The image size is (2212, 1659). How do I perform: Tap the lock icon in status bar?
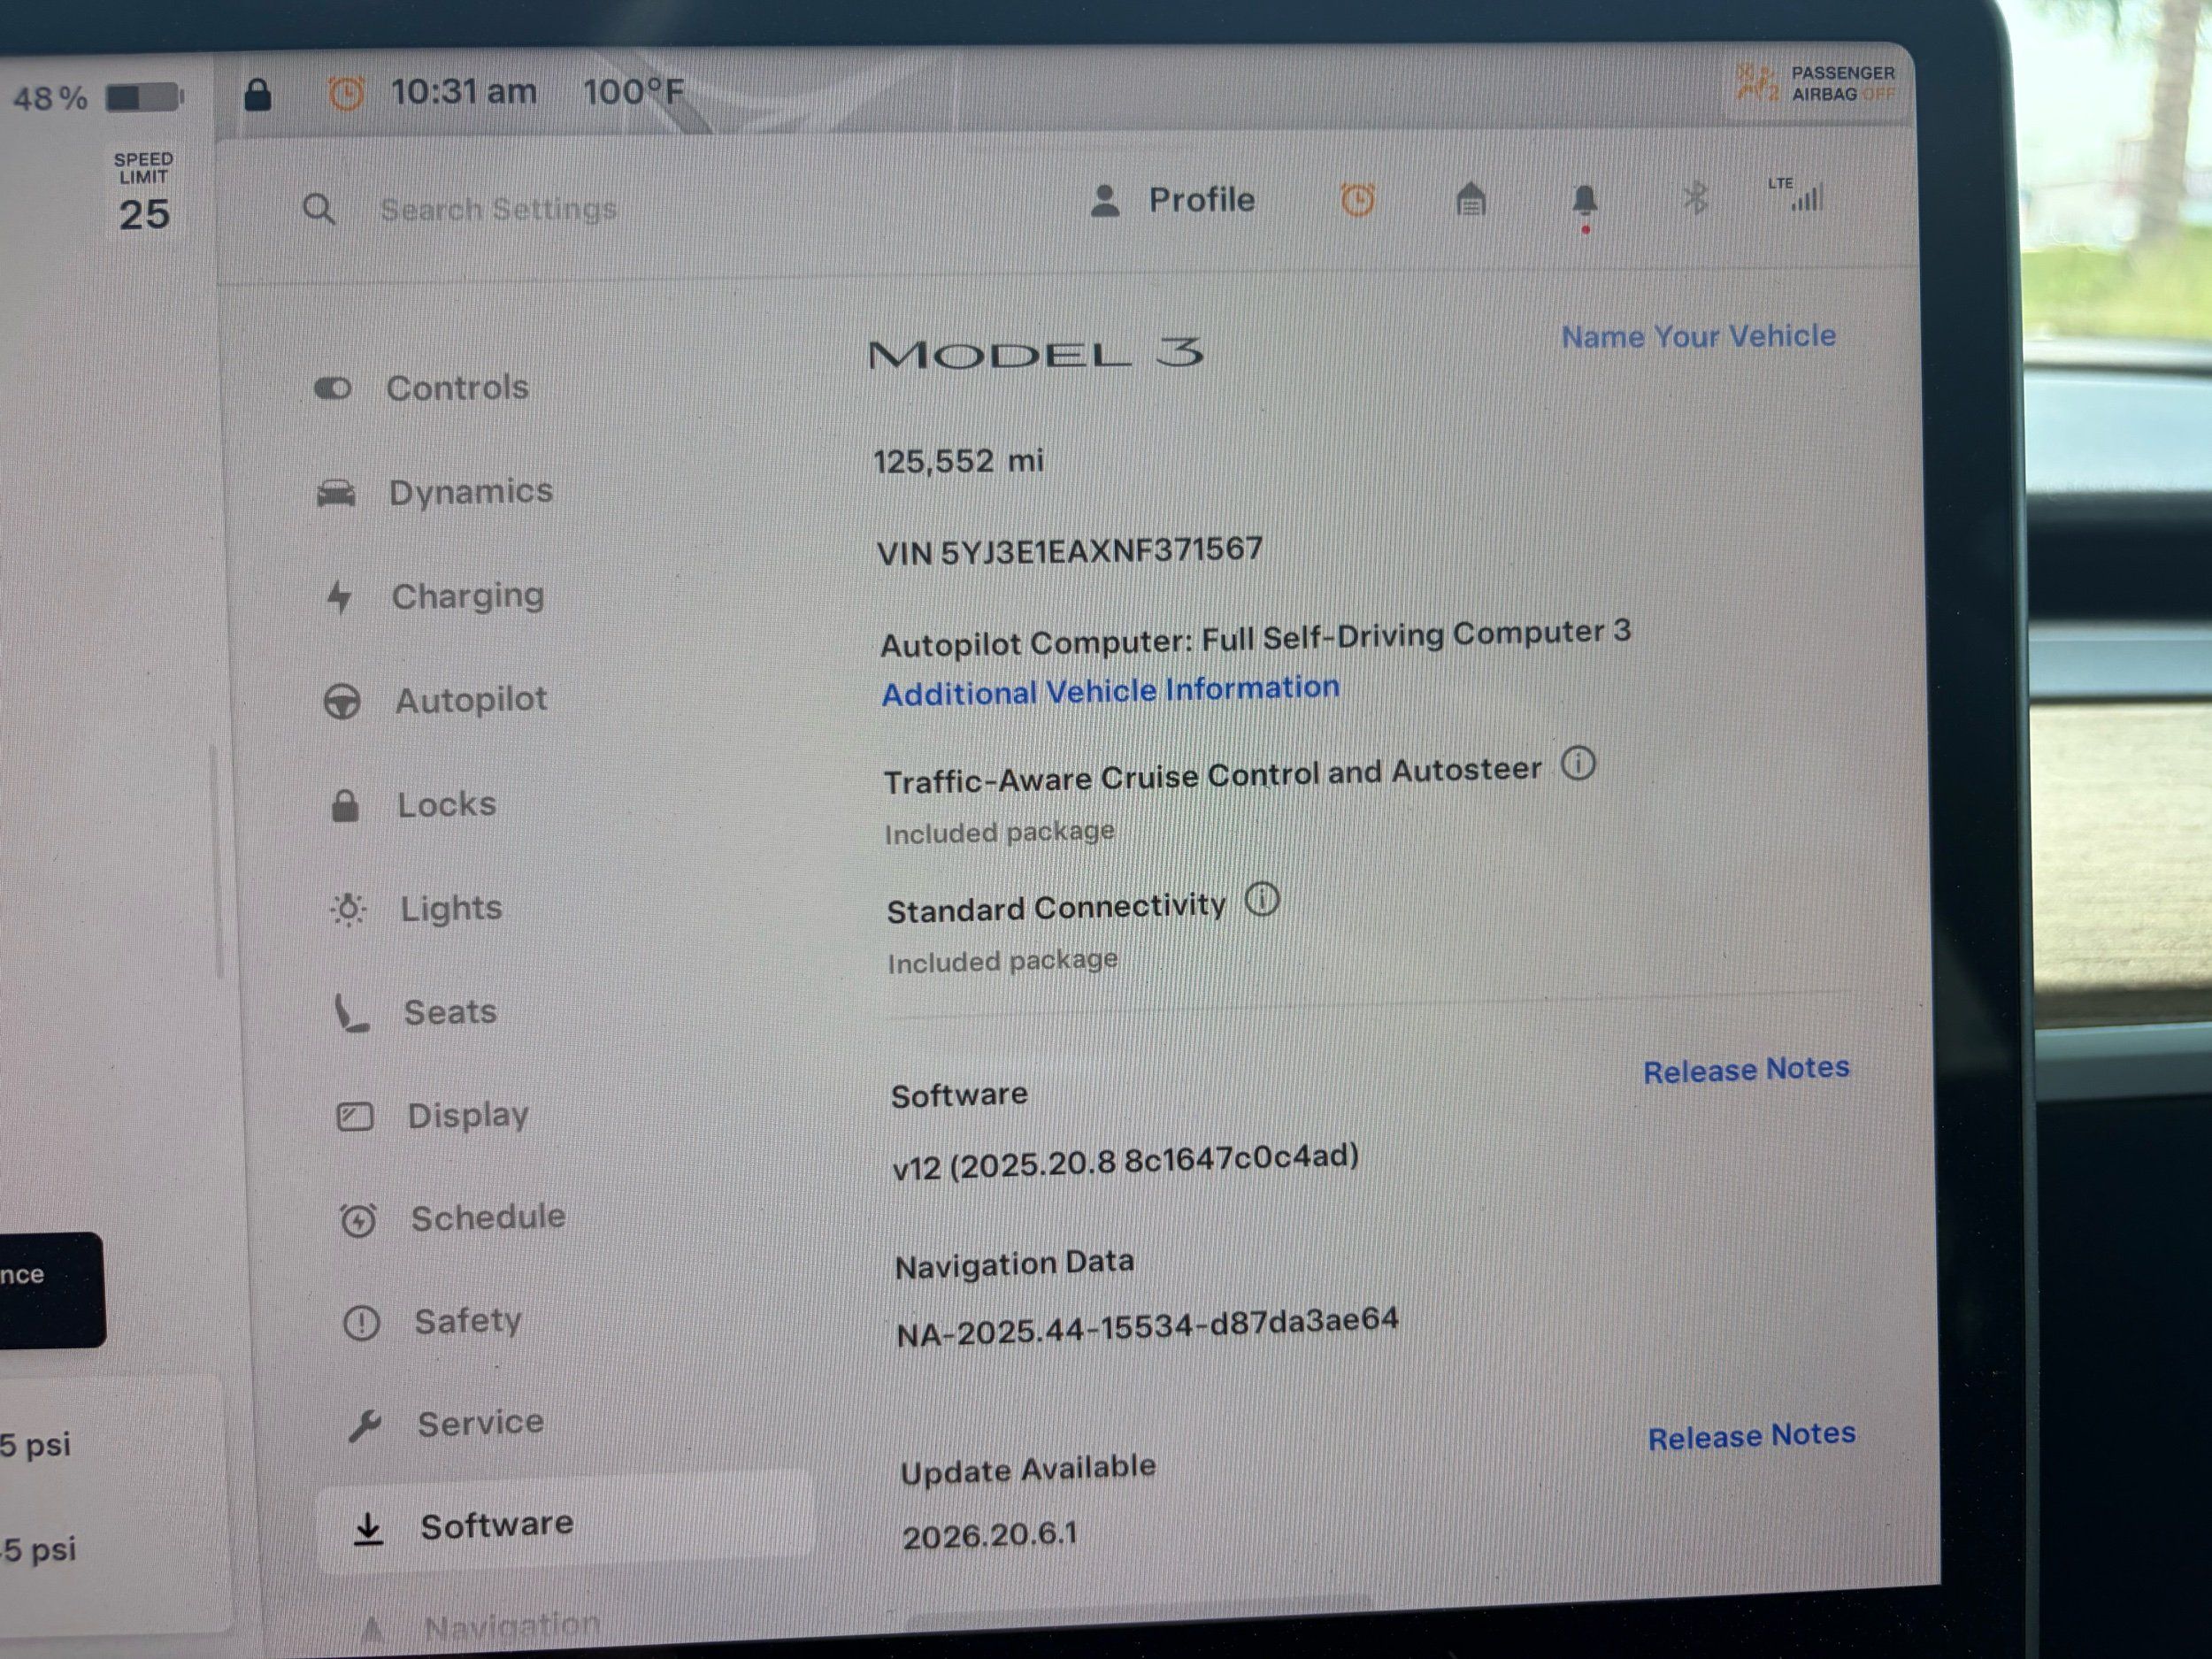click(257, 95)
